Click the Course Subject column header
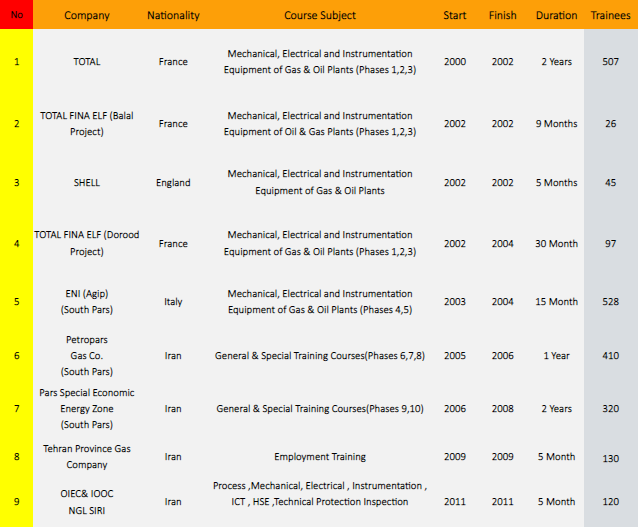Viewport: 639px width, 532px height. [x=320, y=15]
